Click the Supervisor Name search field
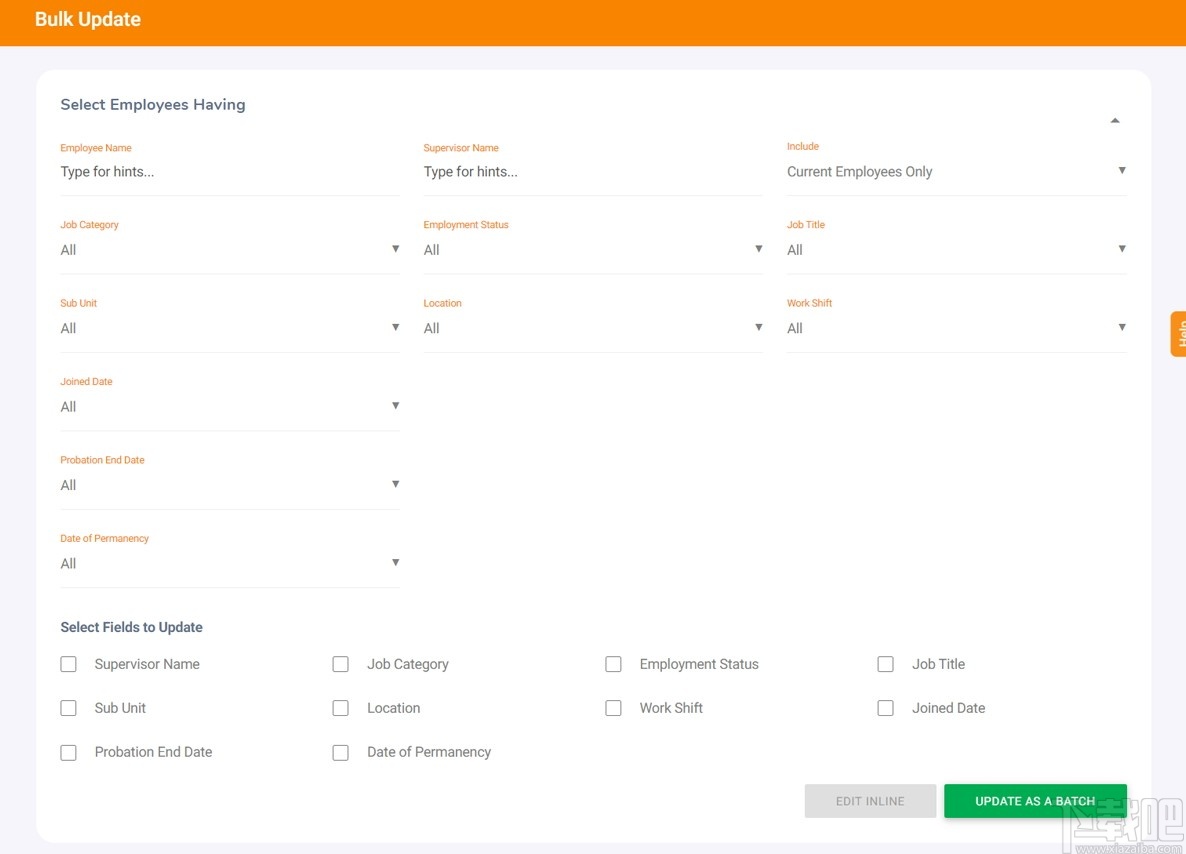Image resolution: width=1186 pixels, height=854 pixels. (x=592, y=172)
